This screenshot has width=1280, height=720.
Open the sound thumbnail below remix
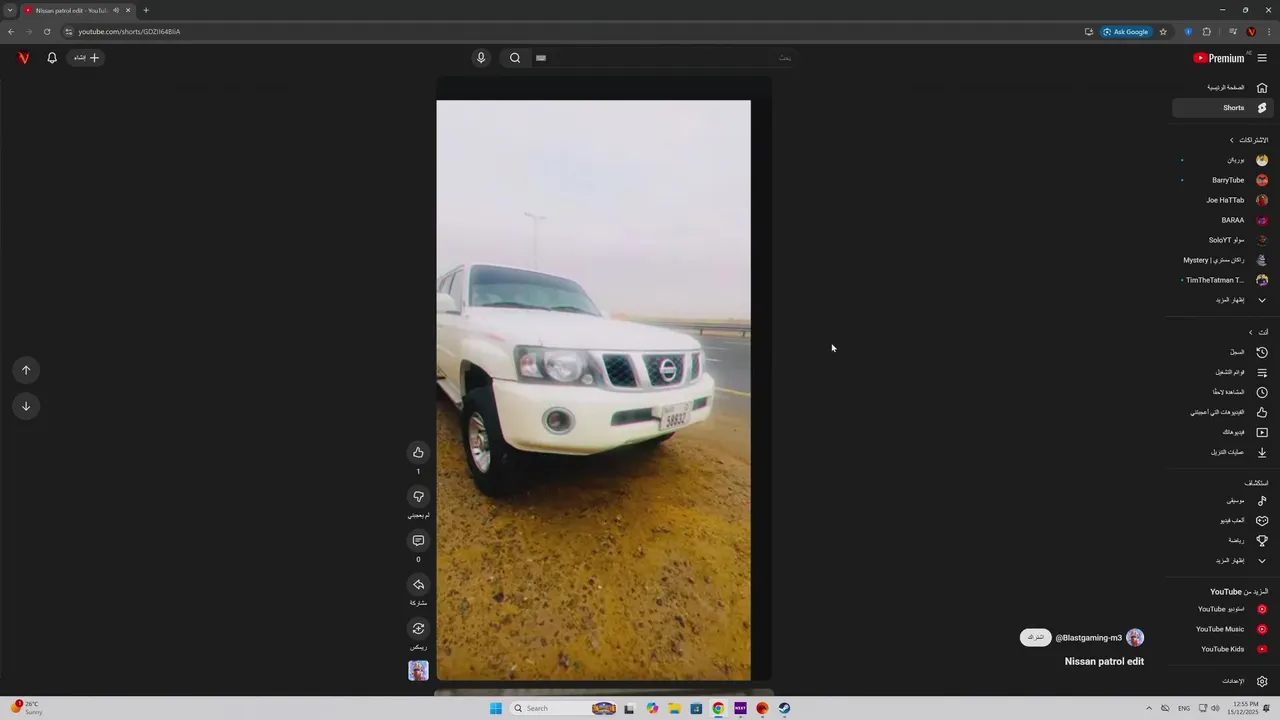pos(418,671)
